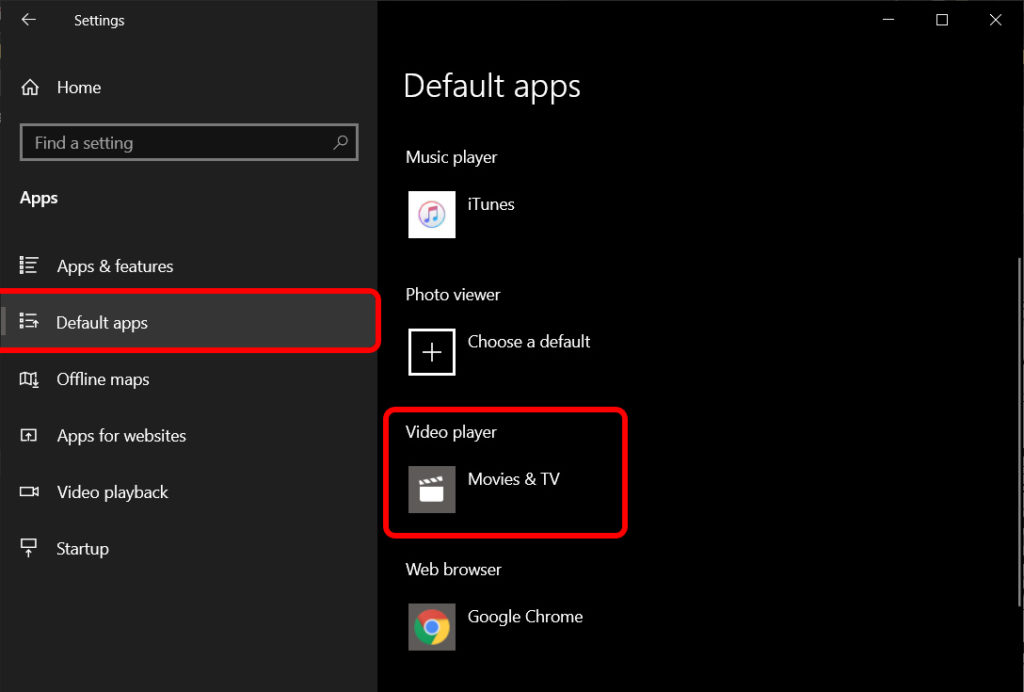Change the Movies & TV video player default
1024x692 pixels.
coord(513,479)
